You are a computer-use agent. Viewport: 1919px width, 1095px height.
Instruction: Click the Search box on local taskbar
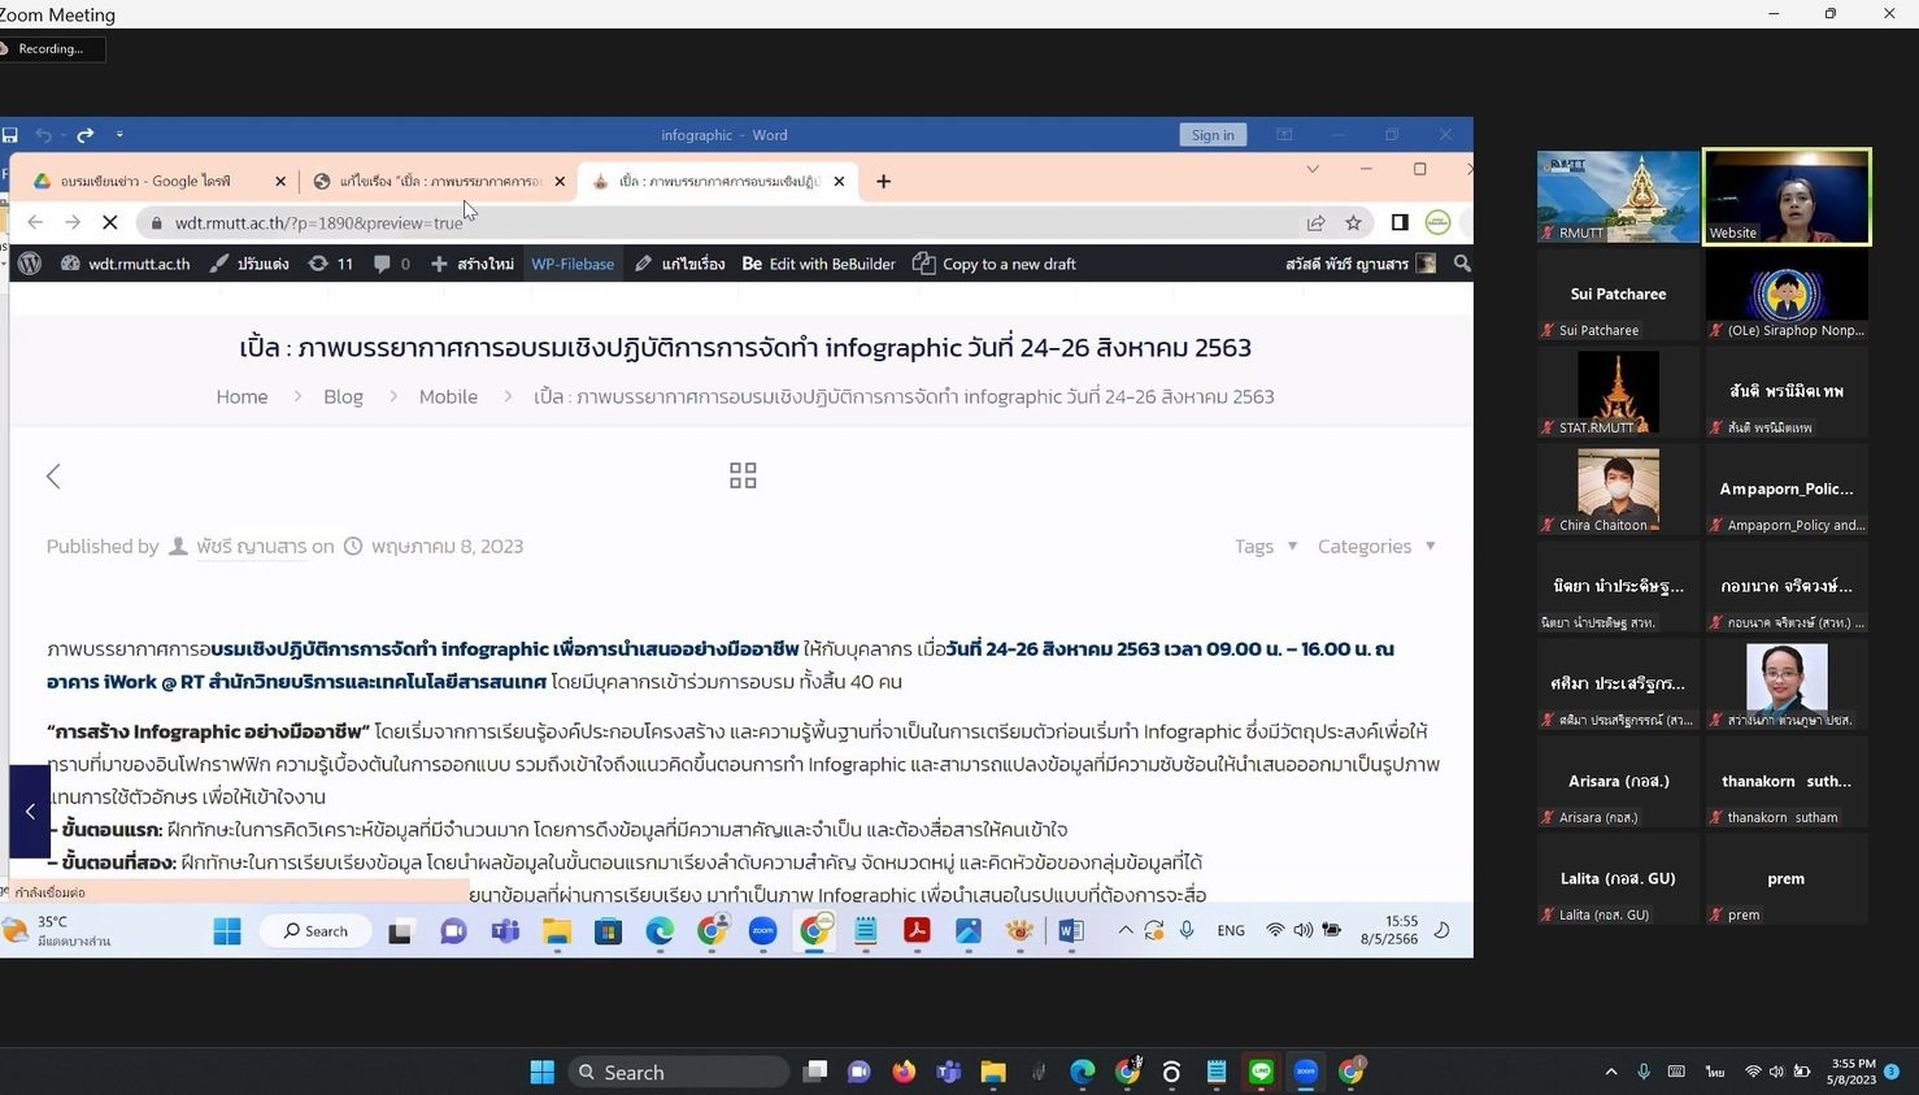[x=679, y=1072]
